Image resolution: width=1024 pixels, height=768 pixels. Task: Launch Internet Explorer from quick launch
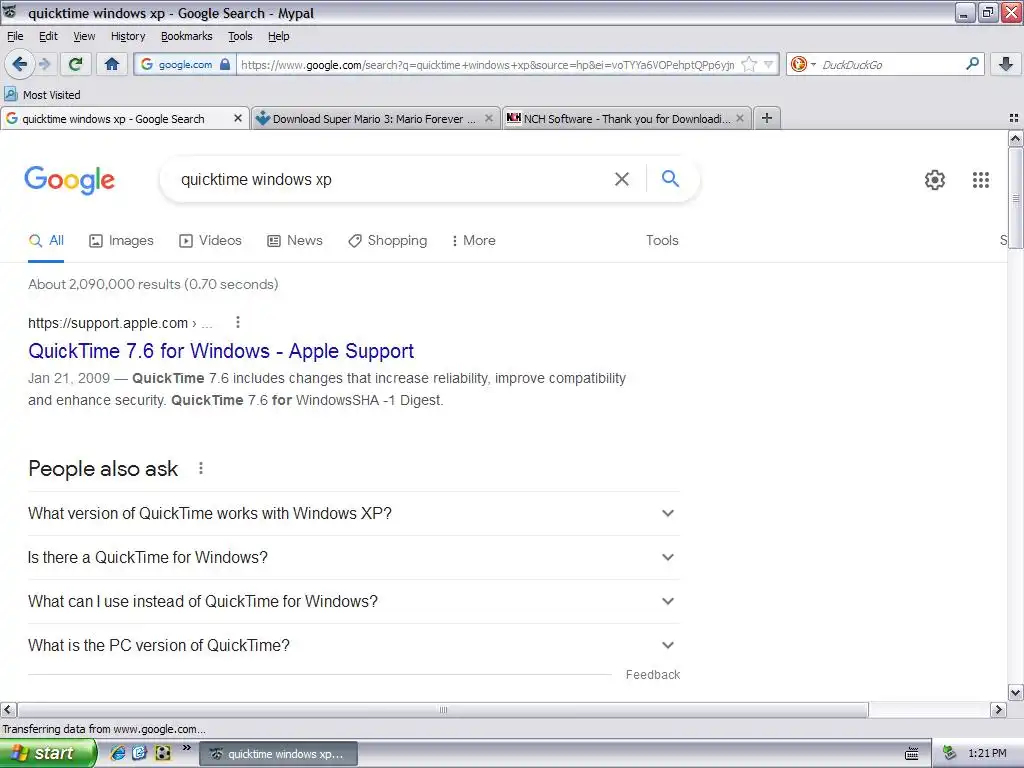click(x=118, y=753)
